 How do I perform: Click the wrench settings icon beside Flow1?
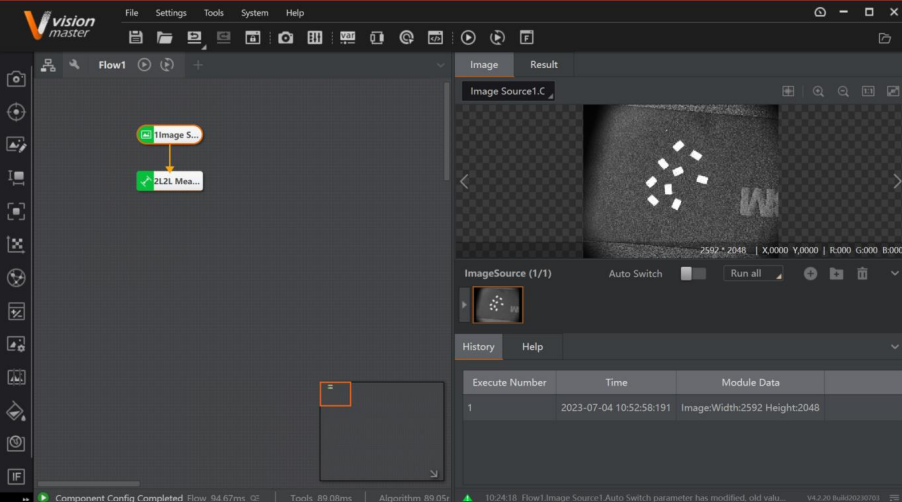click(74, 64)
